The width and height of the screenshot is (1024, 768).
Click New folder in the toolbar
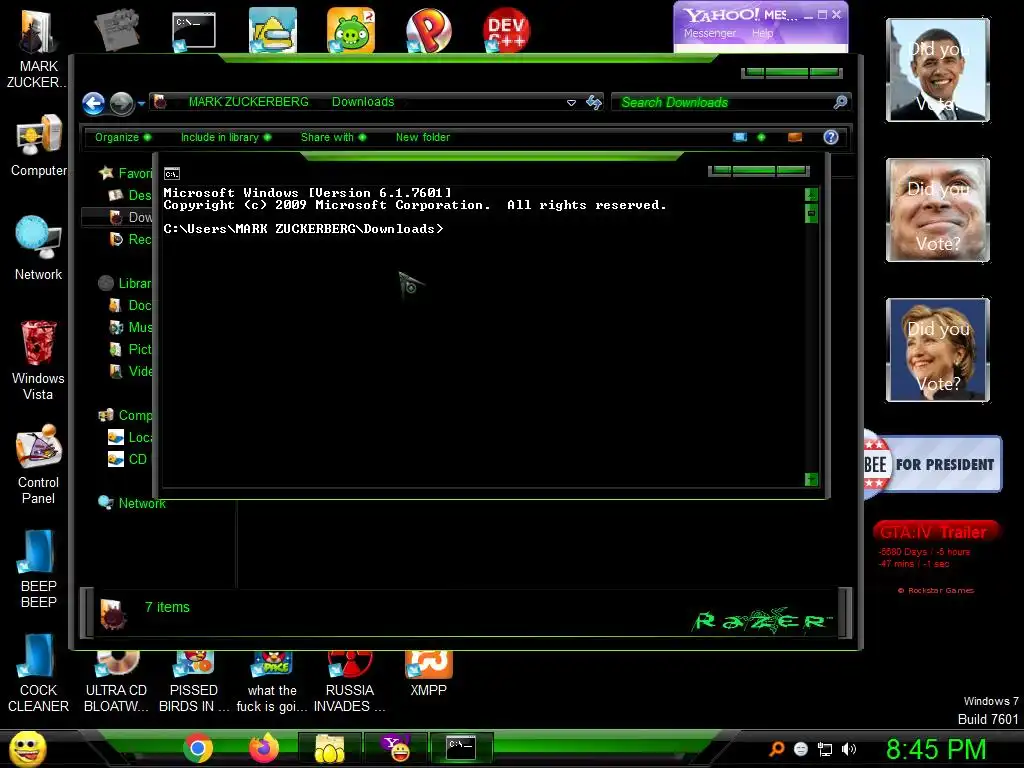pyautogui.click(x=423, y=137)
